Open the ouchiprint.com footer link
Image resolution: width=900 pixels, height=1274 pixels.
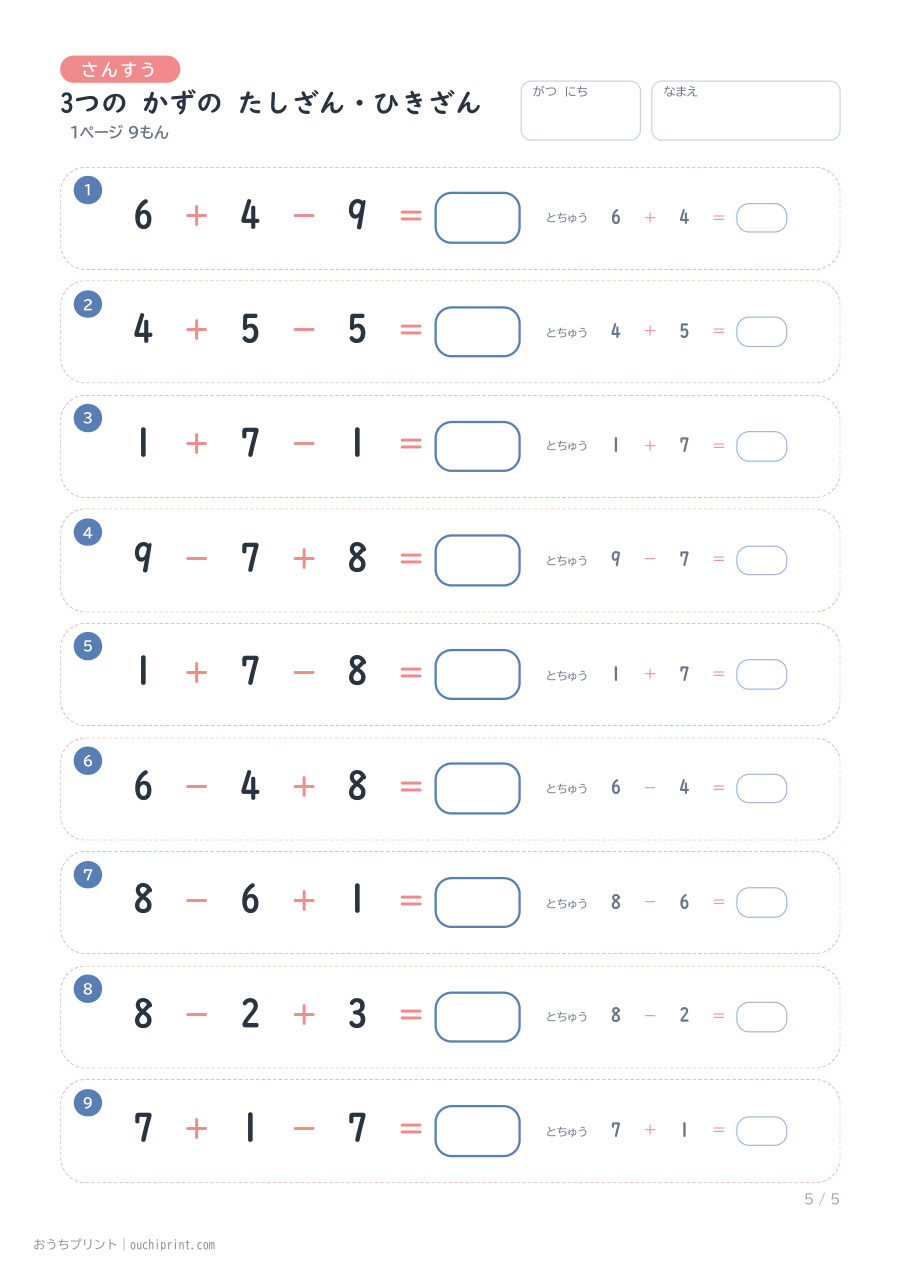point(172,1245)
